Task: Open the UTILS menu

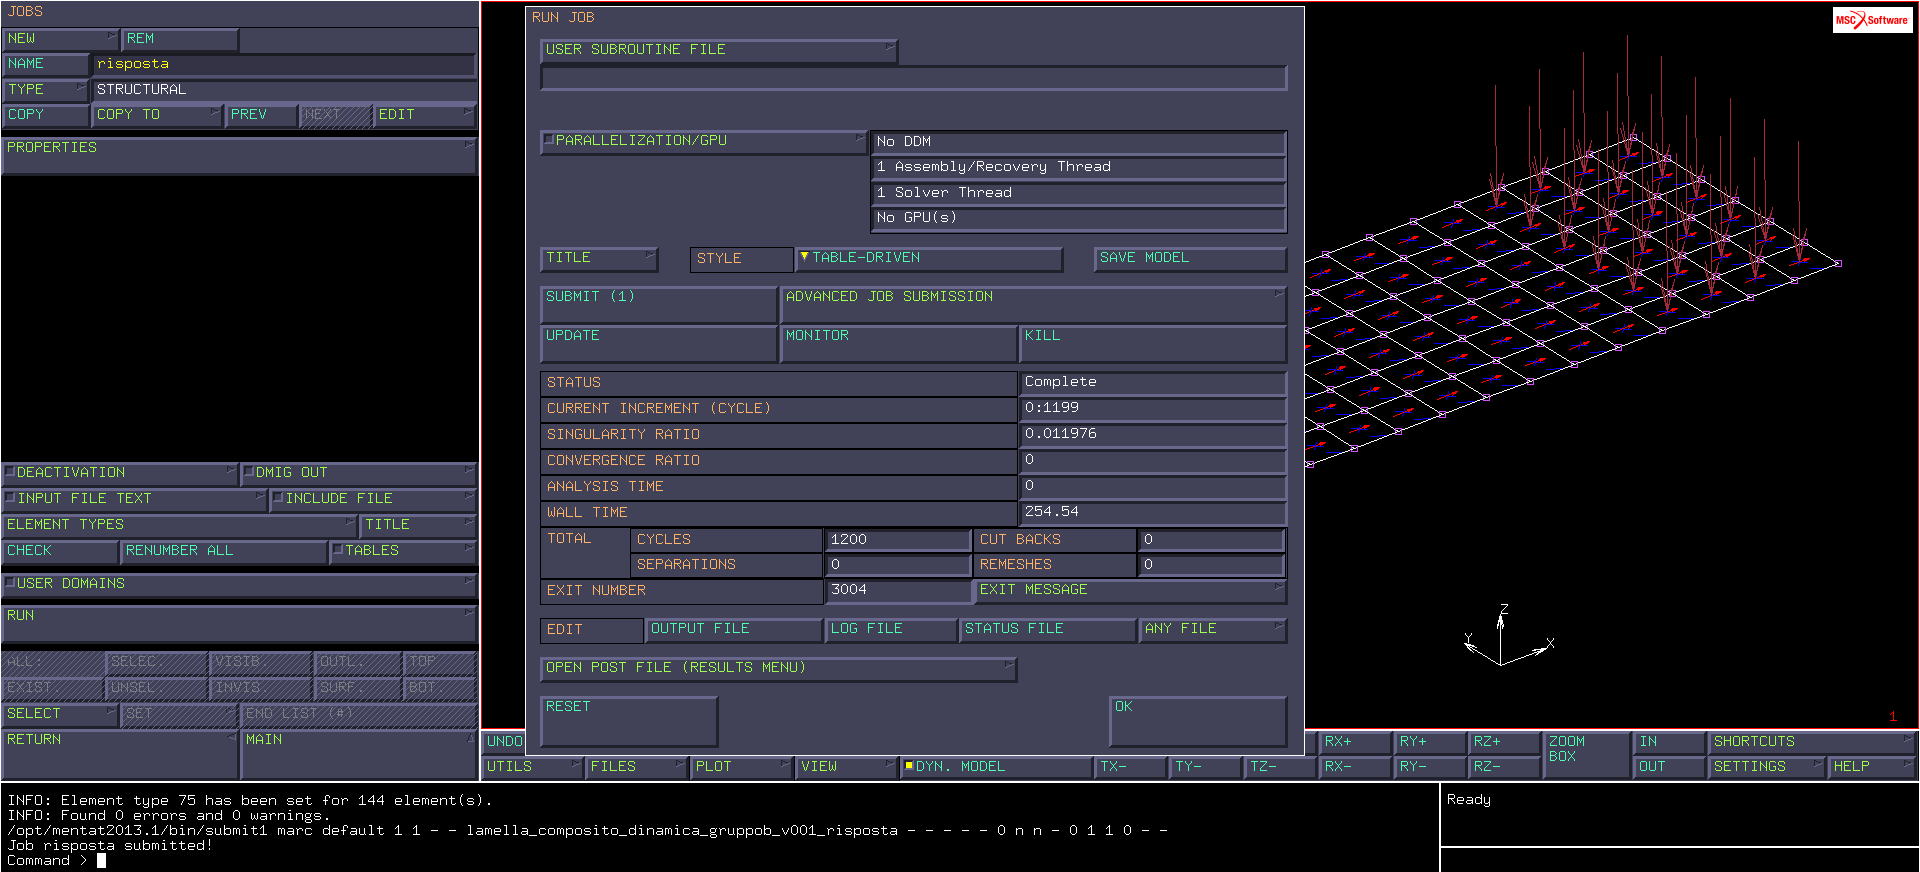Action: point(532,767)
